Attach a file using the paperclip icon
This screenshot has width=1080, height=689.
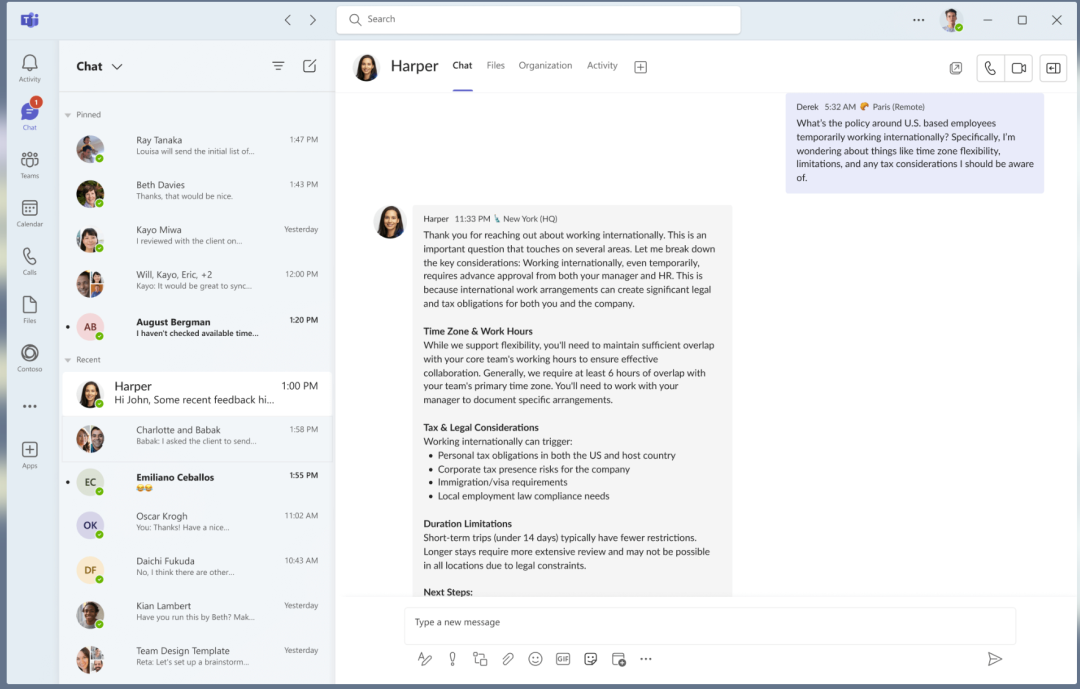pos(508,659)
